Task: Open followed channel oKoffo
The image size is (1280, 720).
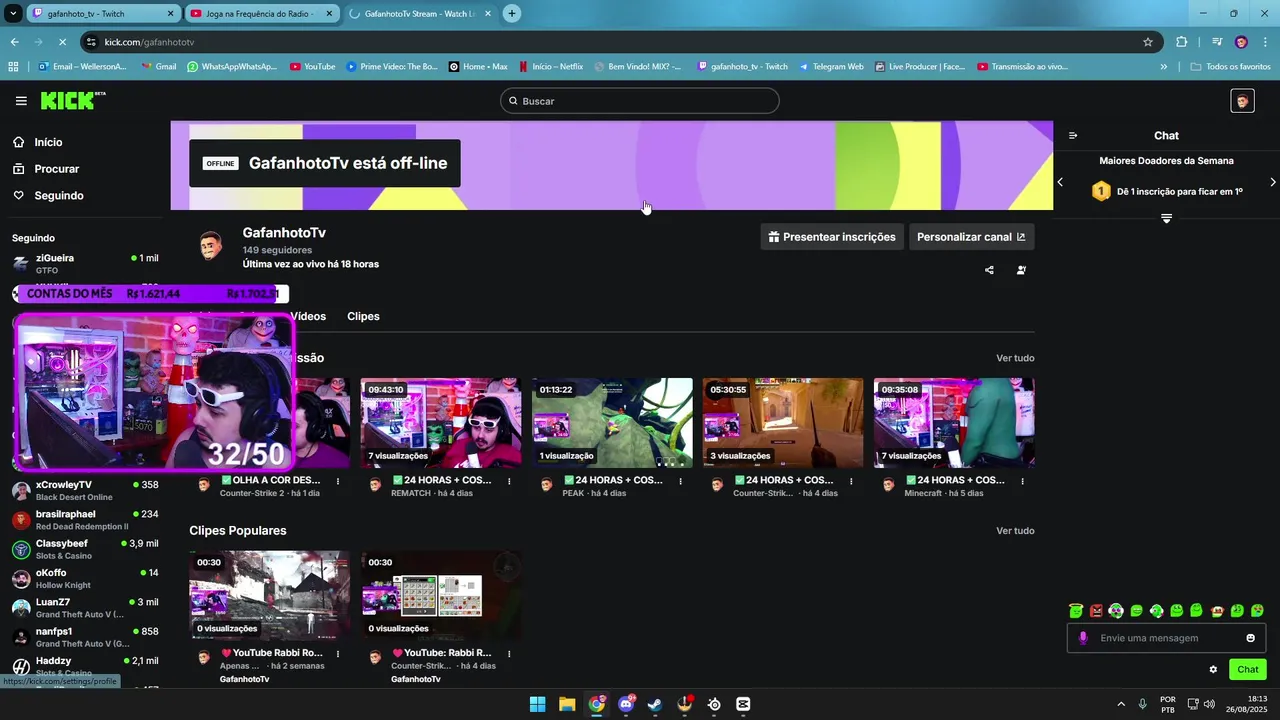Action: 85,578
